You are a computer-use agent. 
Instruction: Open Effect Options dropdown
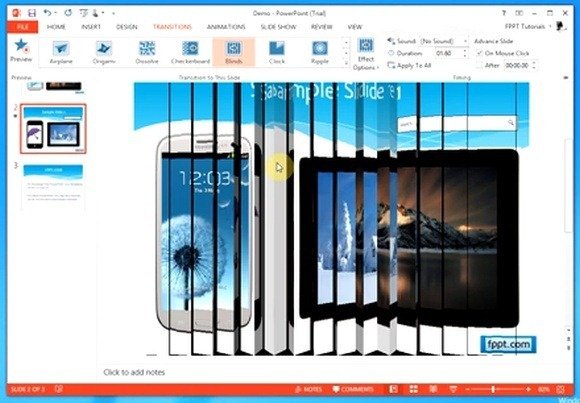366,54
